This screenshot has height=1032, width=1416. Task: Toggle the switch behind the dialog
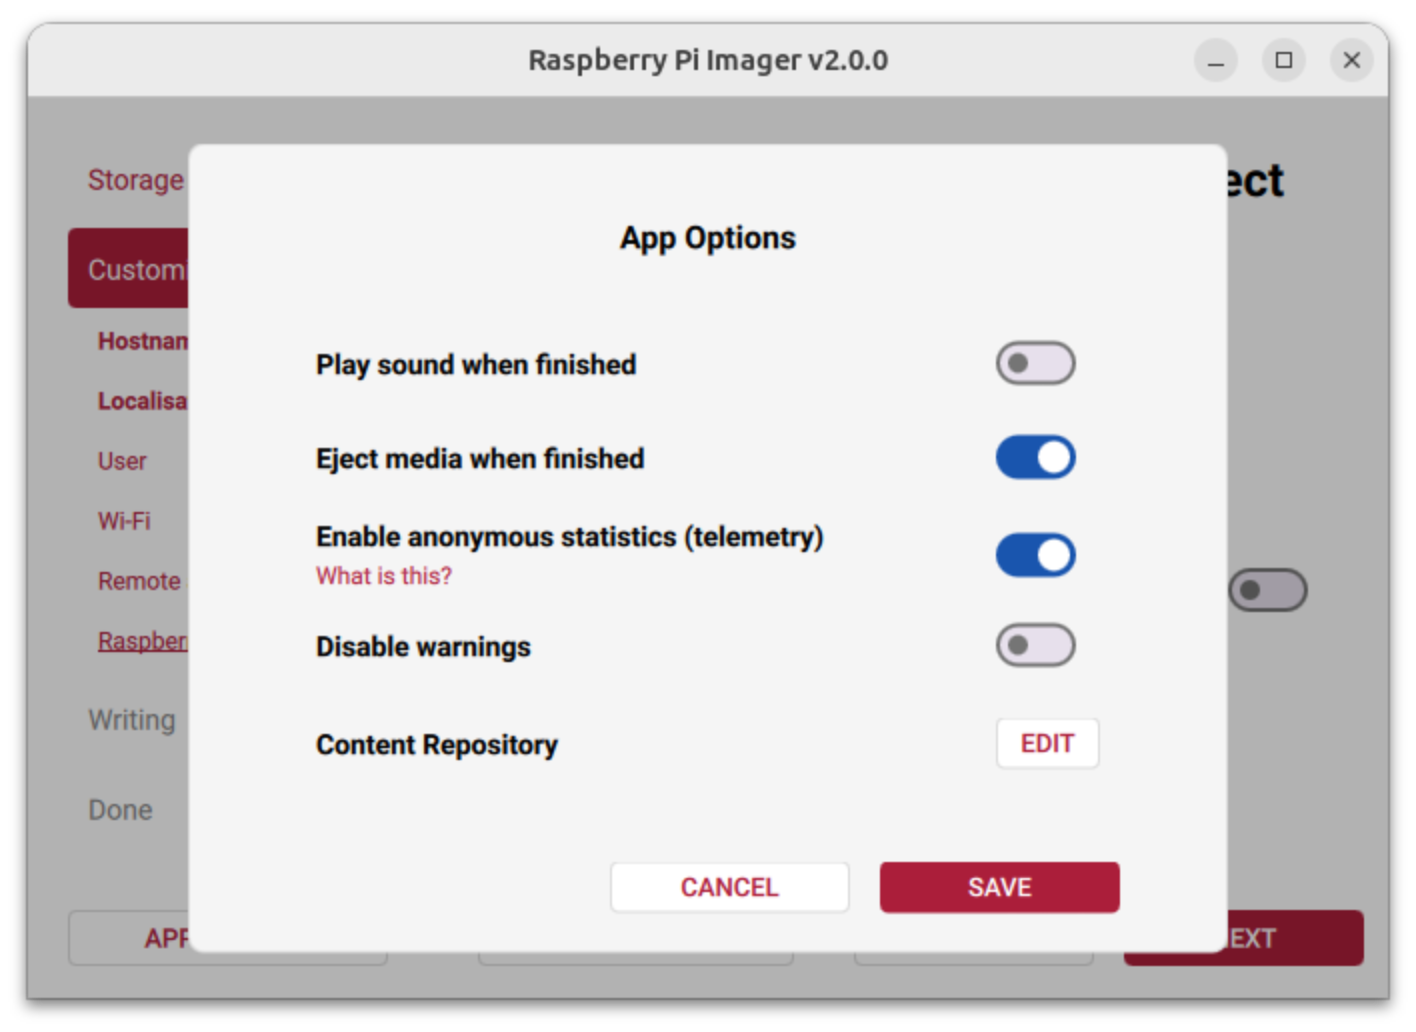pyautogui.click(x=1267, y=590)
